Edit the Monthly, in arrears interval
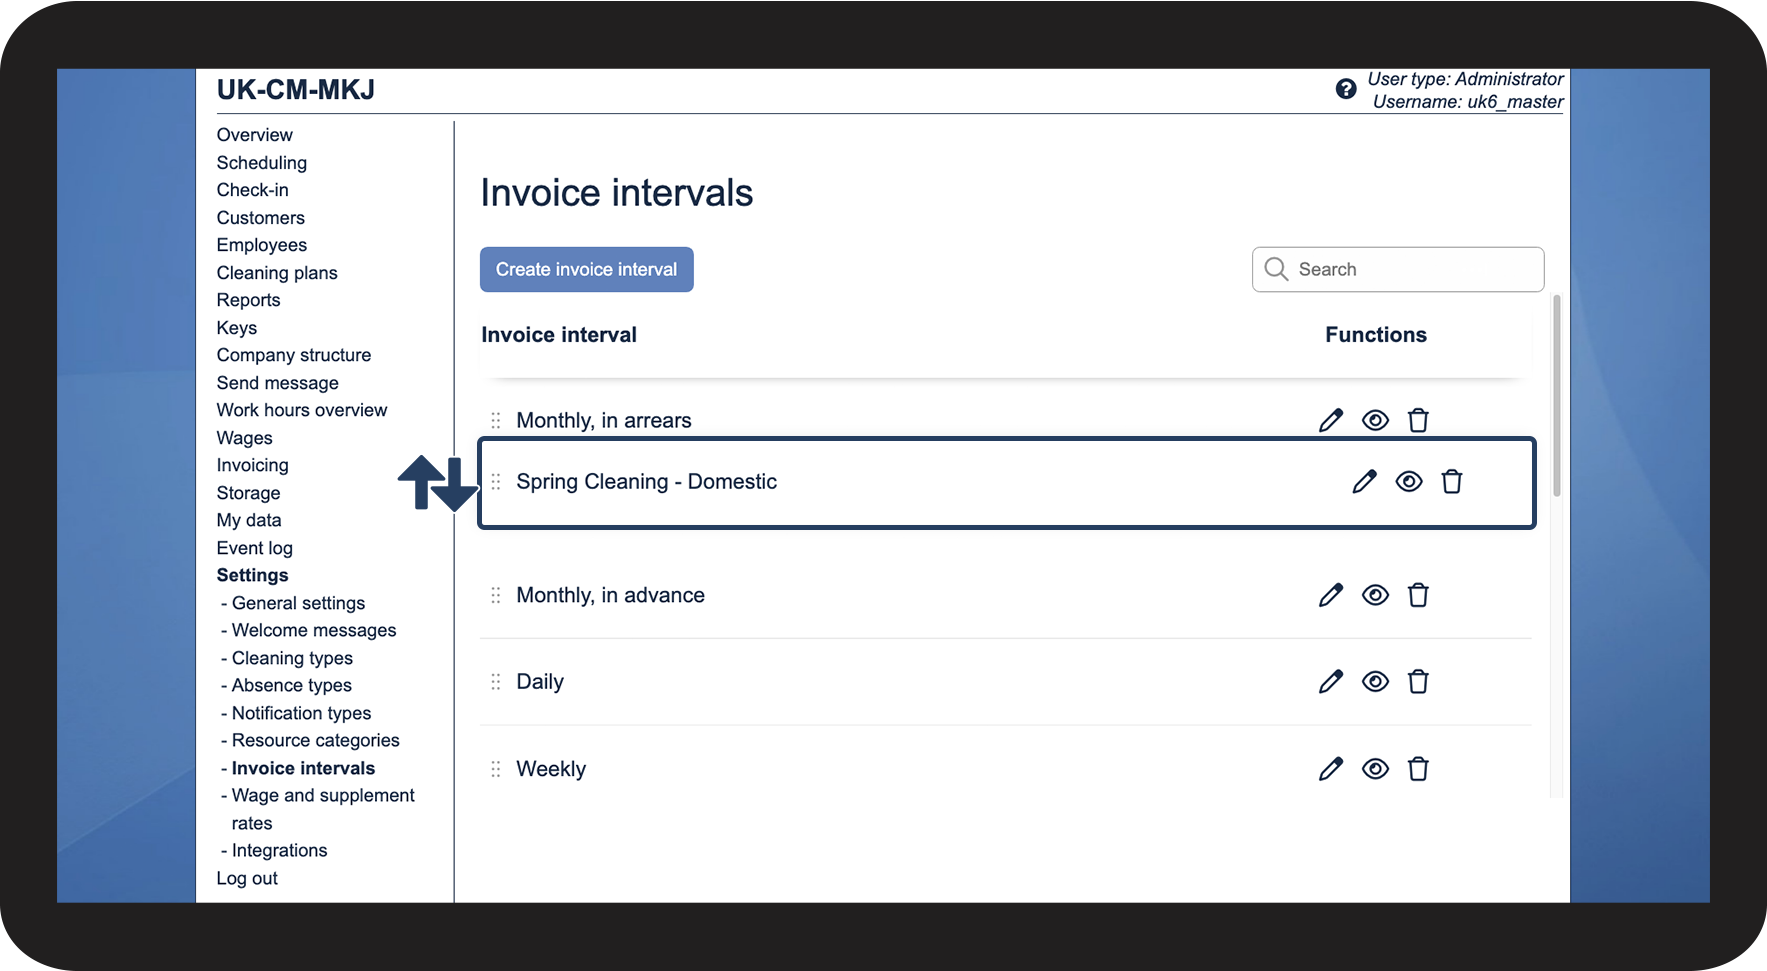Viewport: 1767px width, 971px height. coord(1331,421)
